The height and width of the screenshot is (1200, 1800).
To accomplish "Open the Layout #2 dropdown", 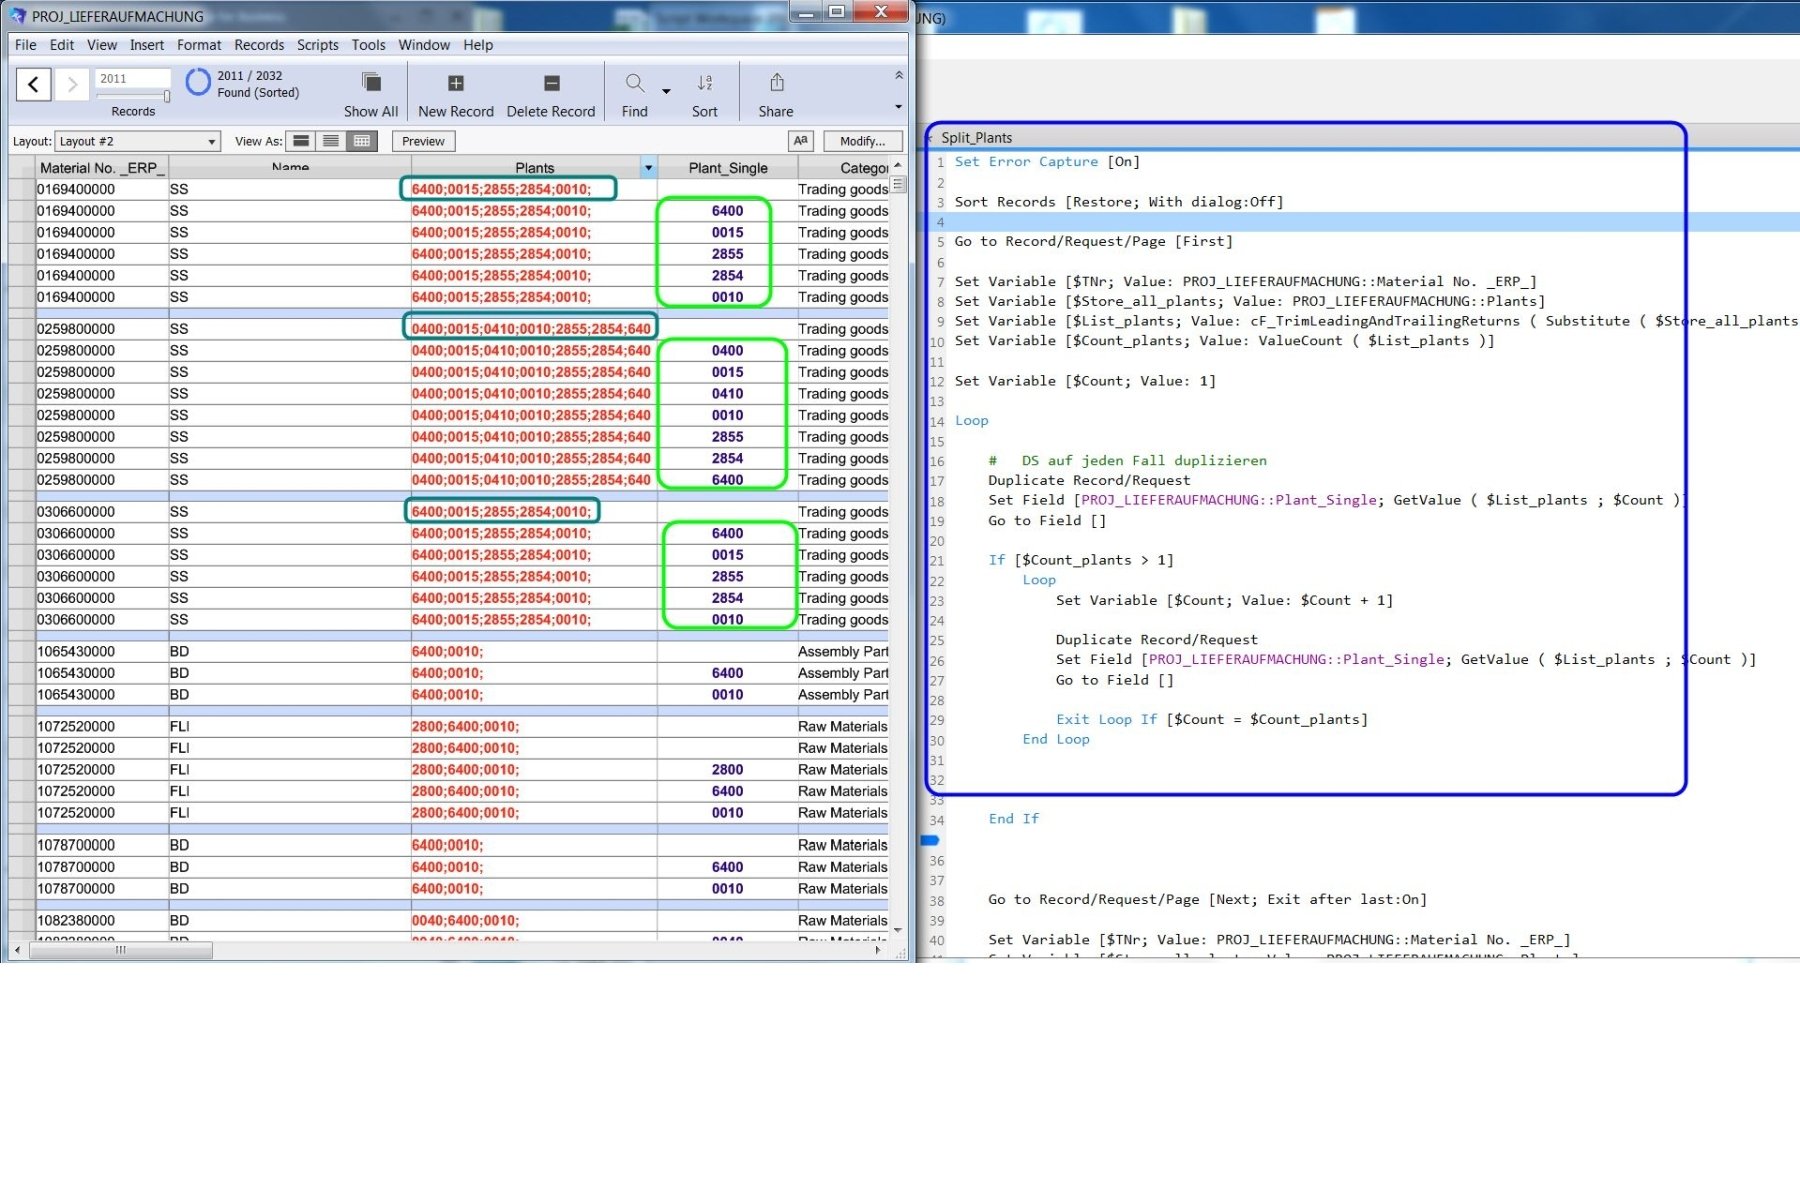I will coord(137,141).
